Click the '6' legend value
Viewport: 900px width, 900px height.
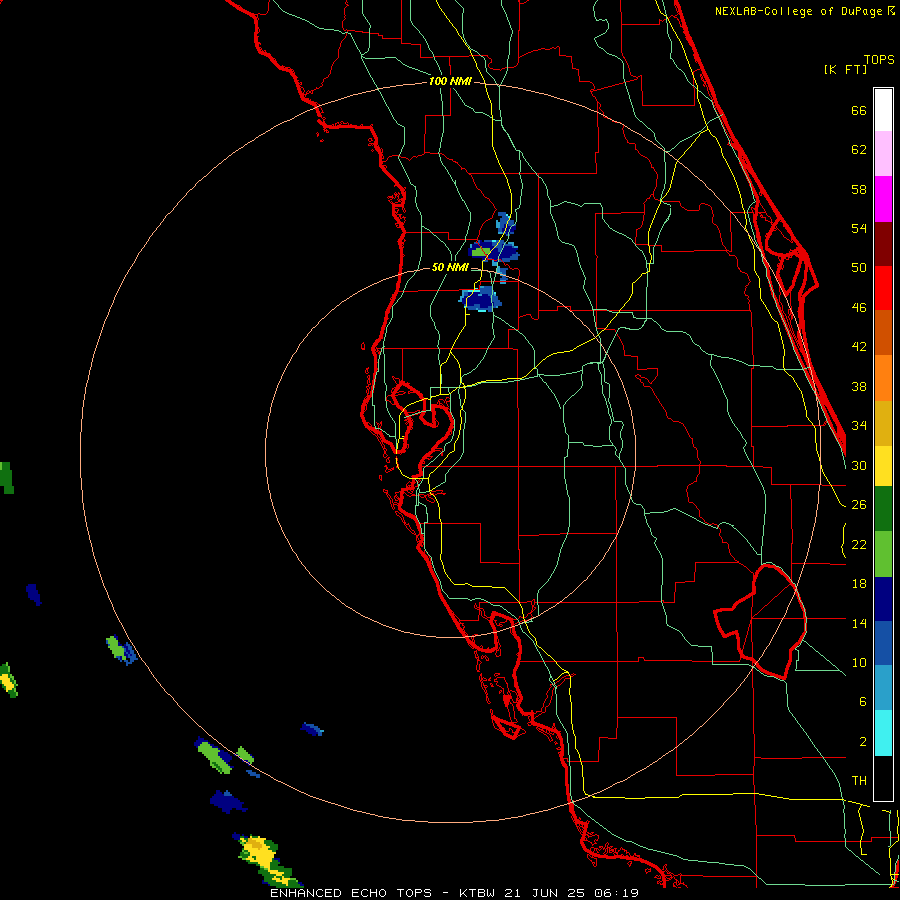pyautogui.click(x=862, y=702)
